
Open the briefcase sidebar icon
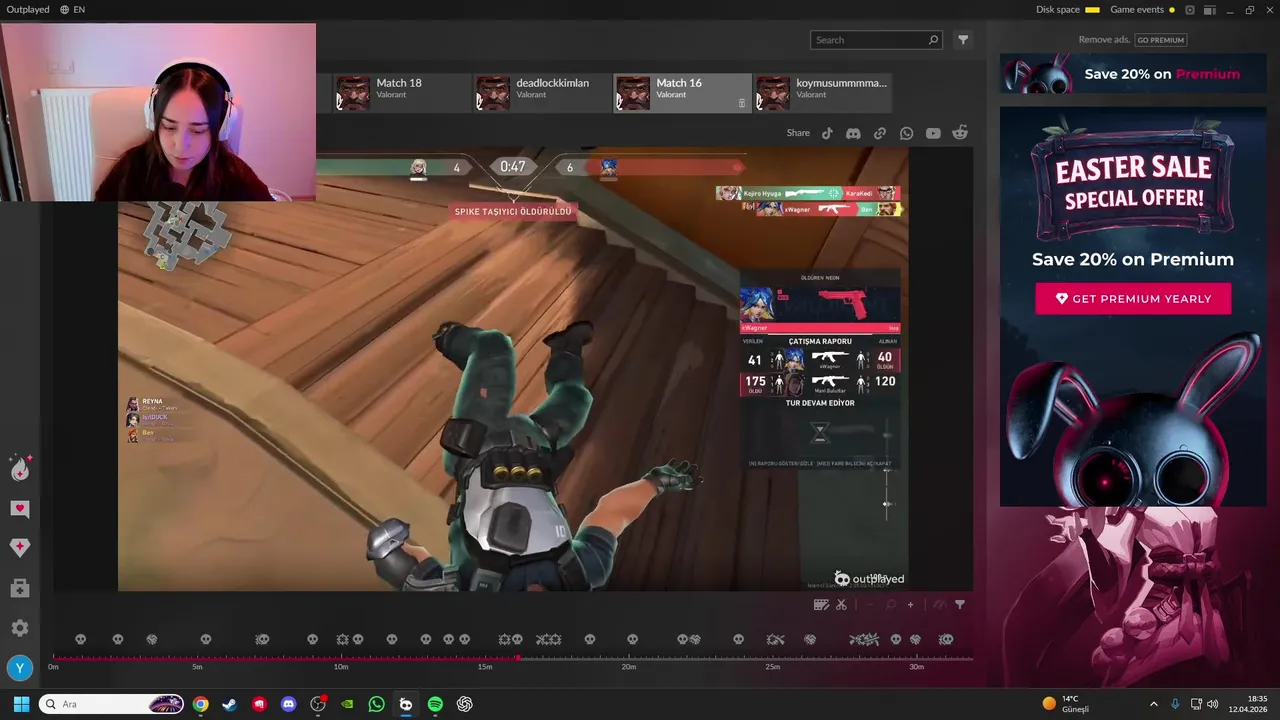pos(20,588)
